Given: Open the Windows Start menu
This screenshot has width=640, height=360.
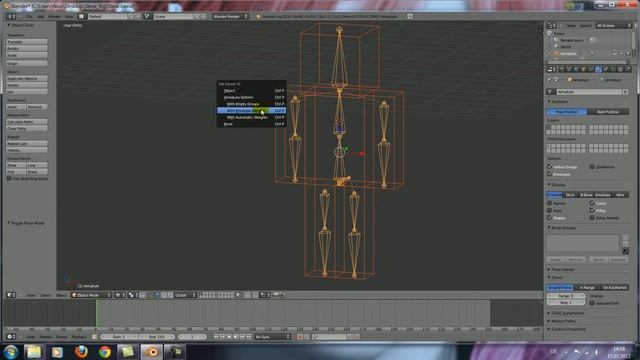Looking at the screenshot, I should pyautogui.click(x=11, y=351).
